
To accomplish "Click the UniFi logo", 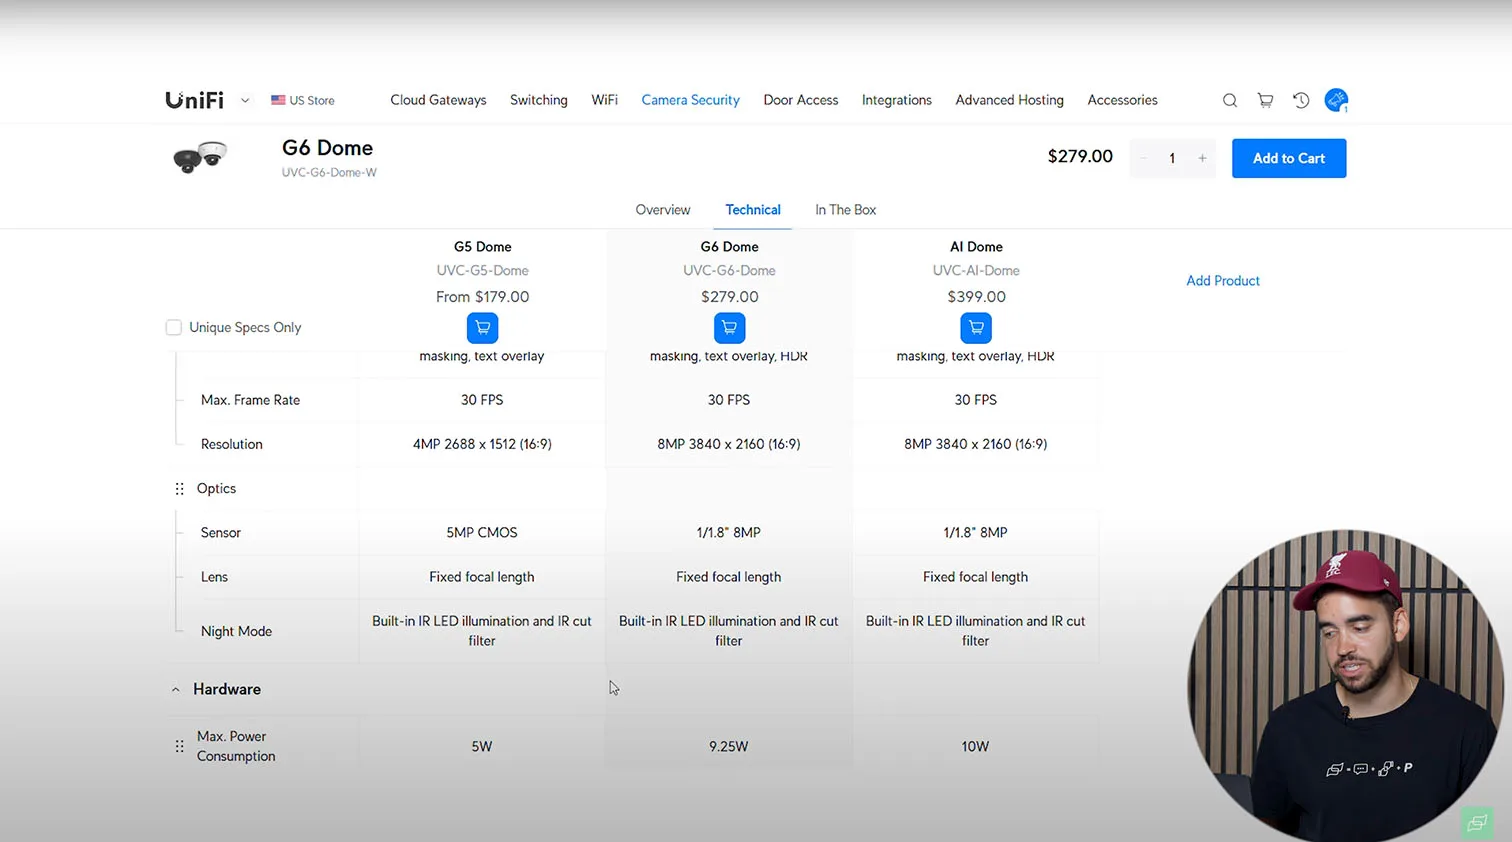I will (x=195, y=100).
